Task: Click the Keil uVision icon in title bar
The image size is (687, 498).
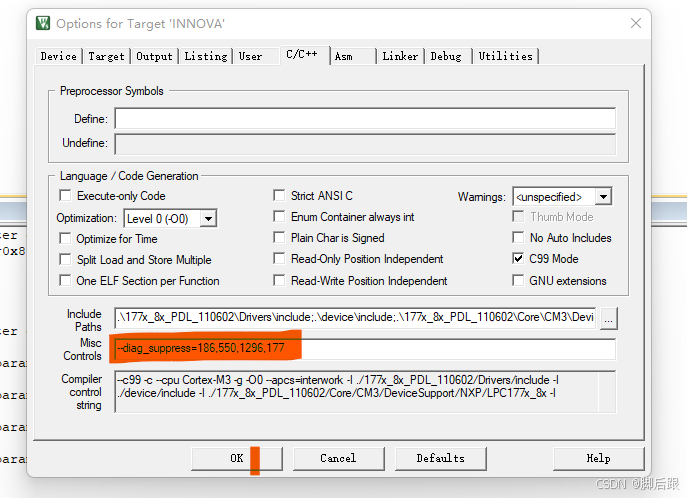Action: [x=43, y=23]
